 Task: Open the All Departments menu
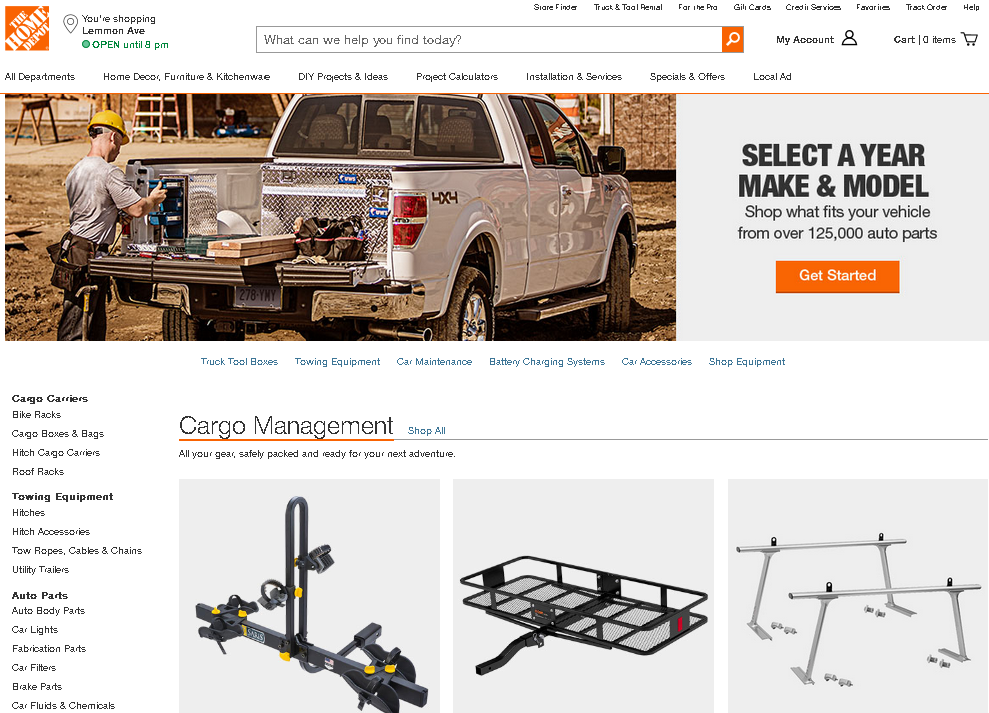40,76
